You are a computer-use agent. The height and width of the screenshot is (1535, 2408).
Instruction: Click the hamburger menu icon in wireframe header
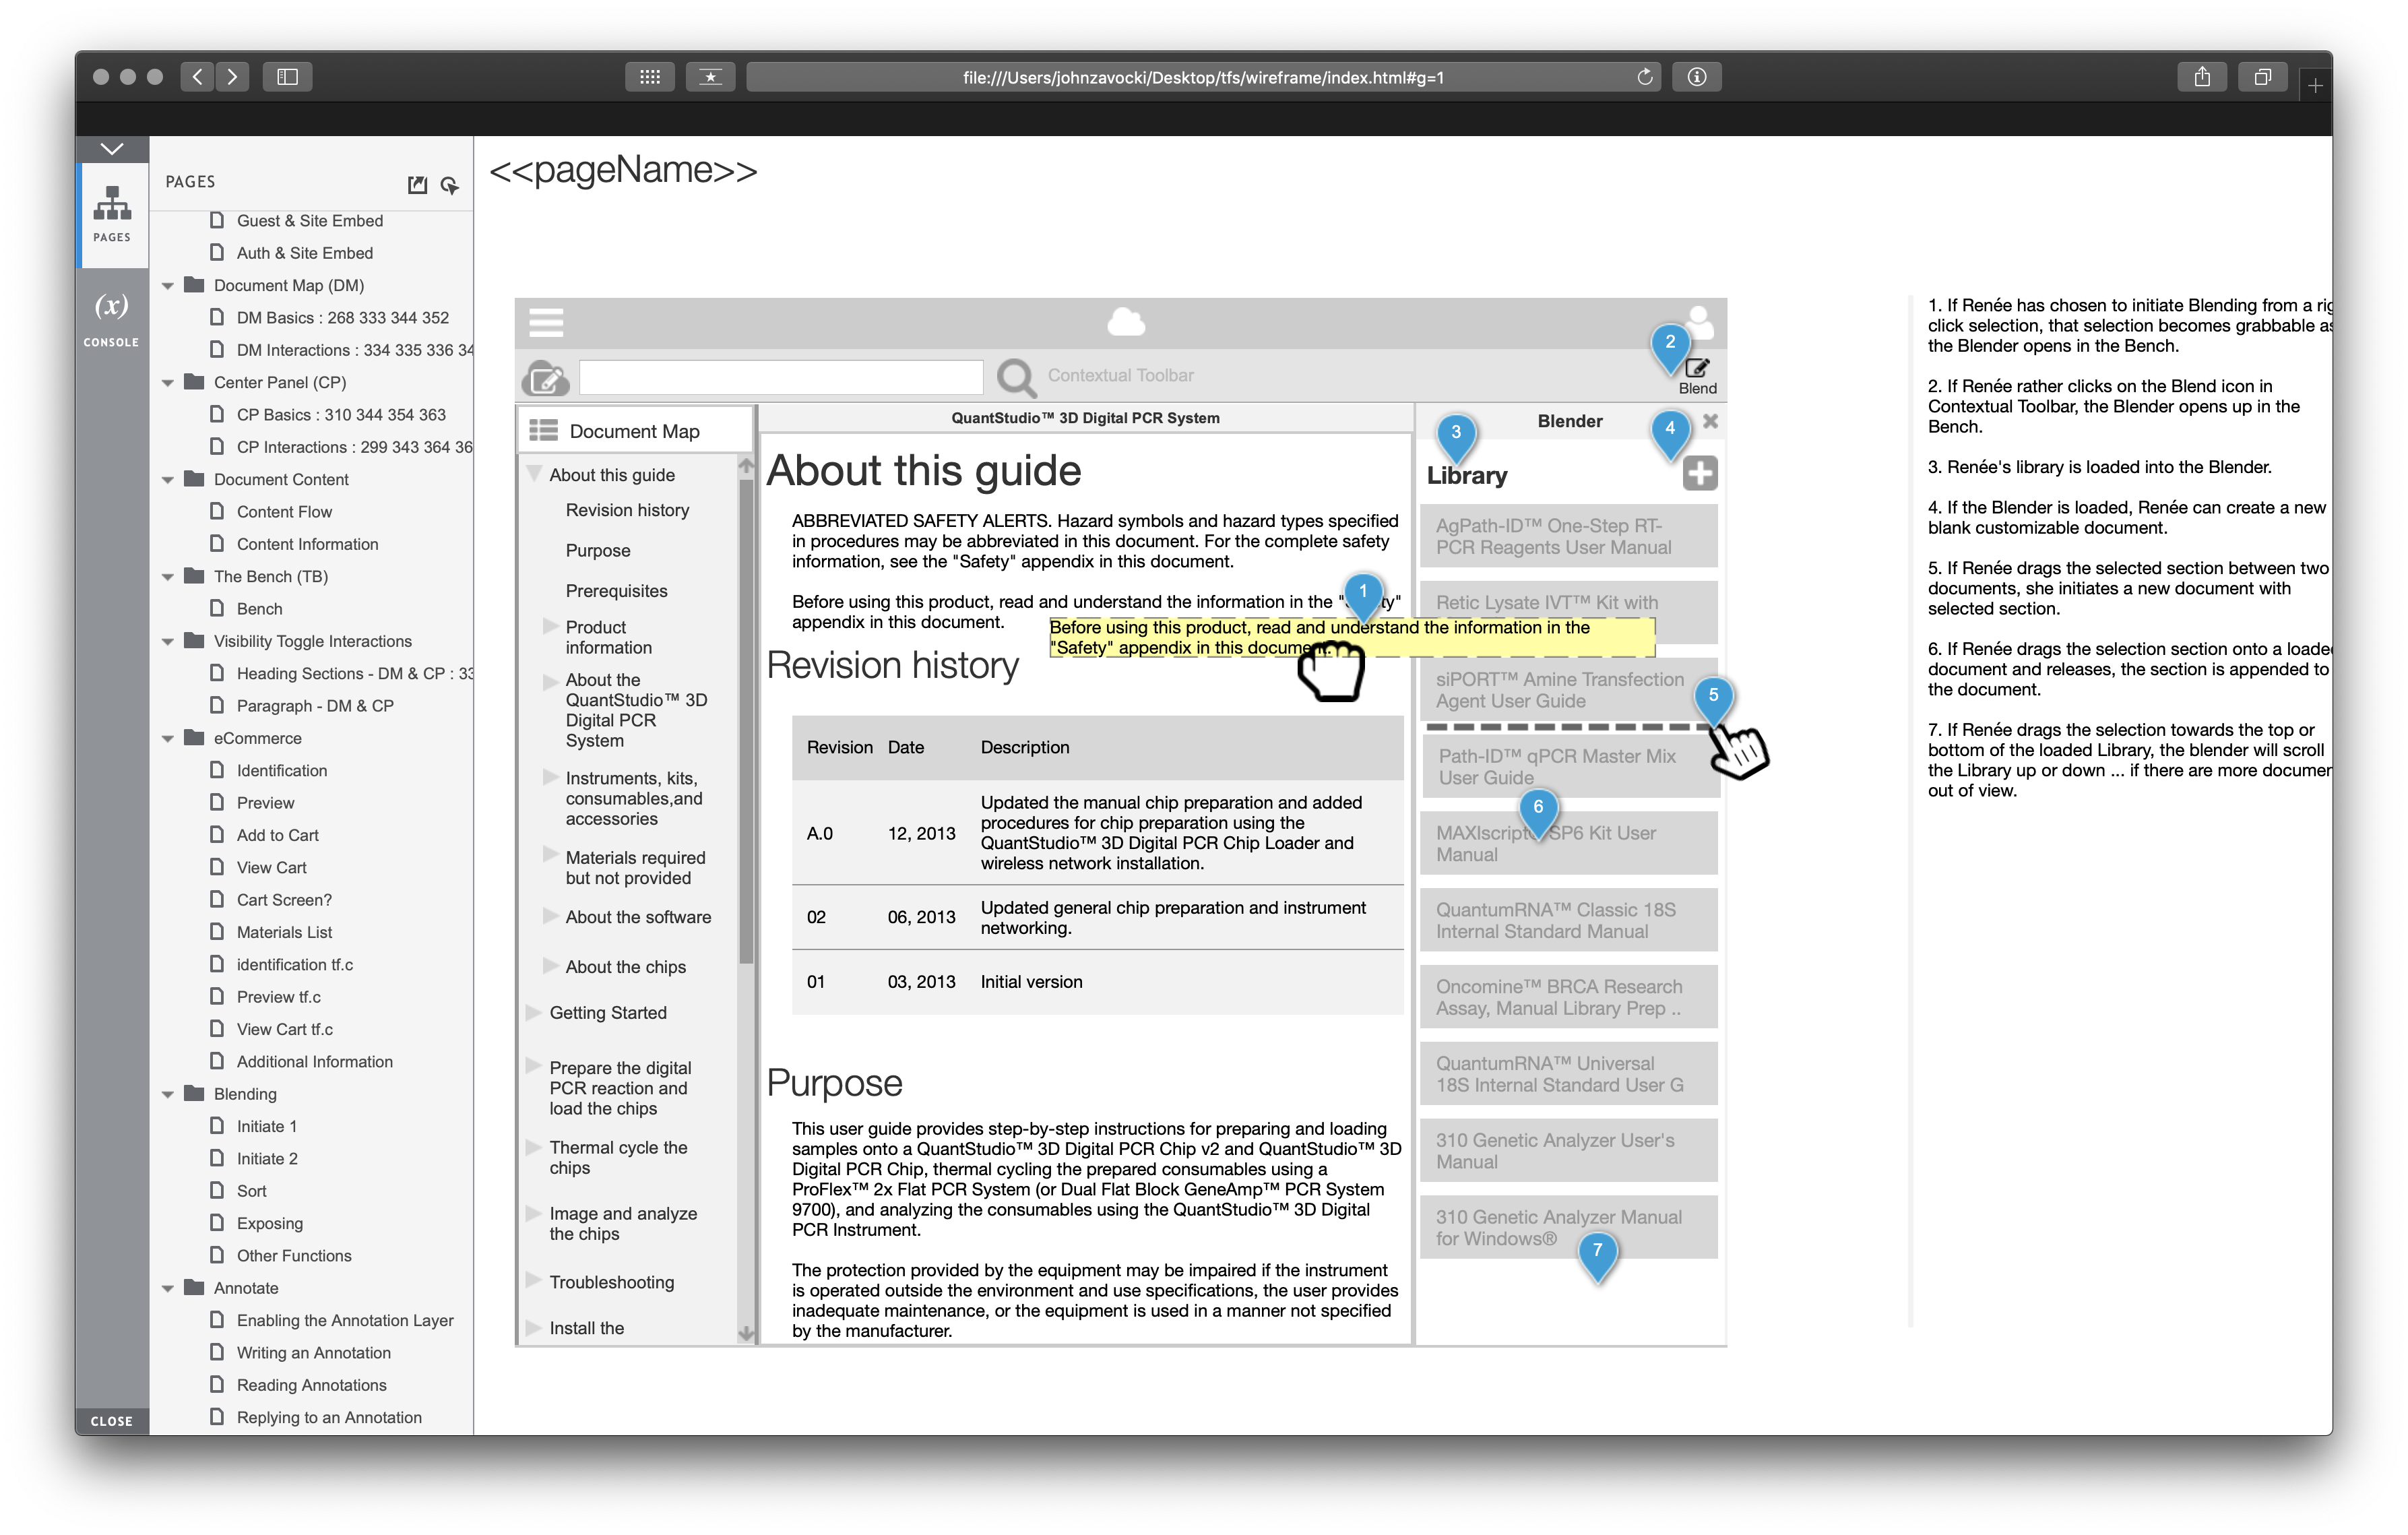pos(546,322)
